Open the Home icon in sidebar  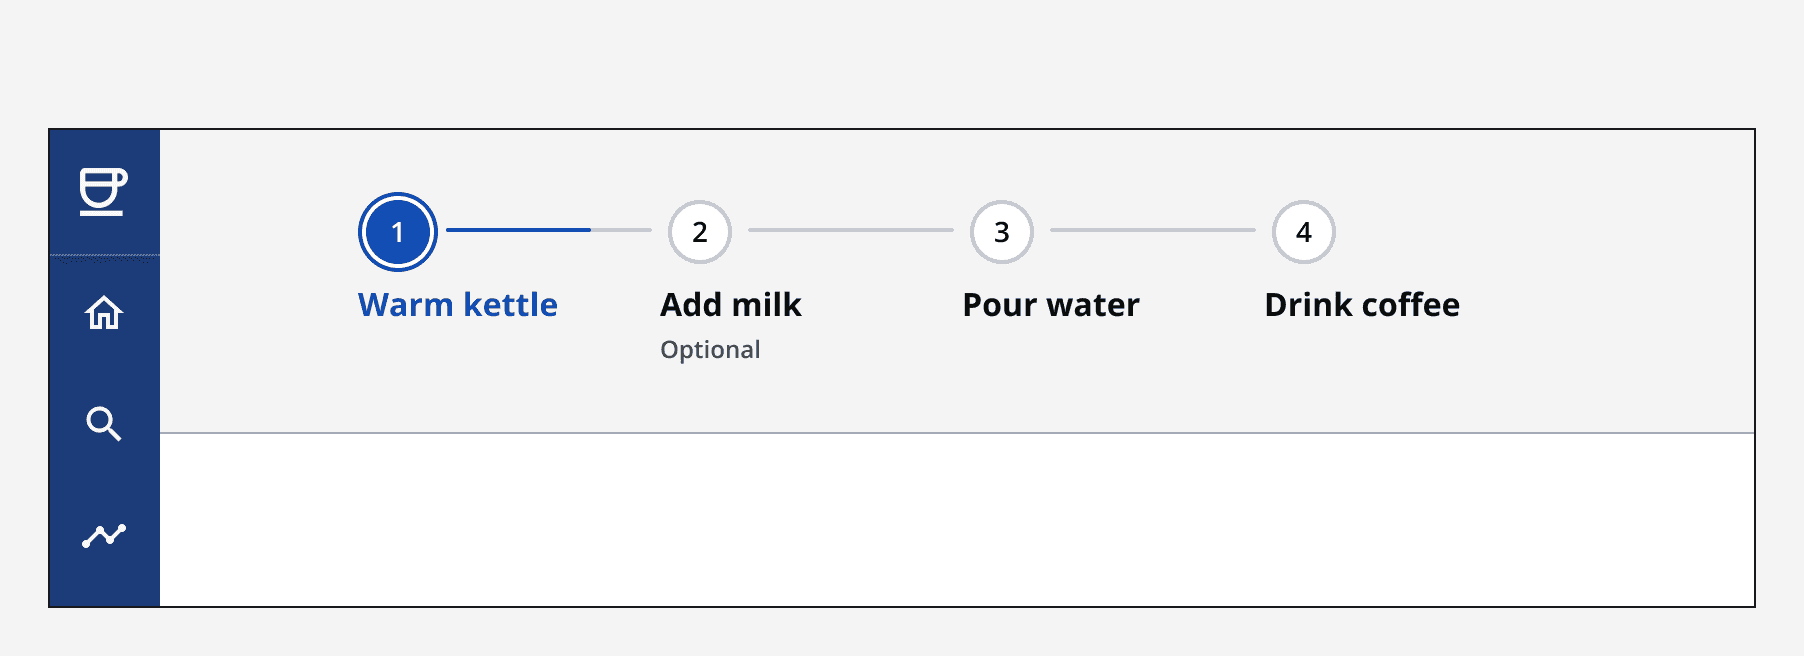click(x=103, y=313)
